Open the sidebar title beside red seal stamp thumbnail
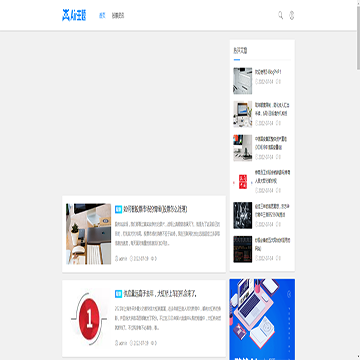This screenshot has width=360, height=360. [x=273, y=177]
